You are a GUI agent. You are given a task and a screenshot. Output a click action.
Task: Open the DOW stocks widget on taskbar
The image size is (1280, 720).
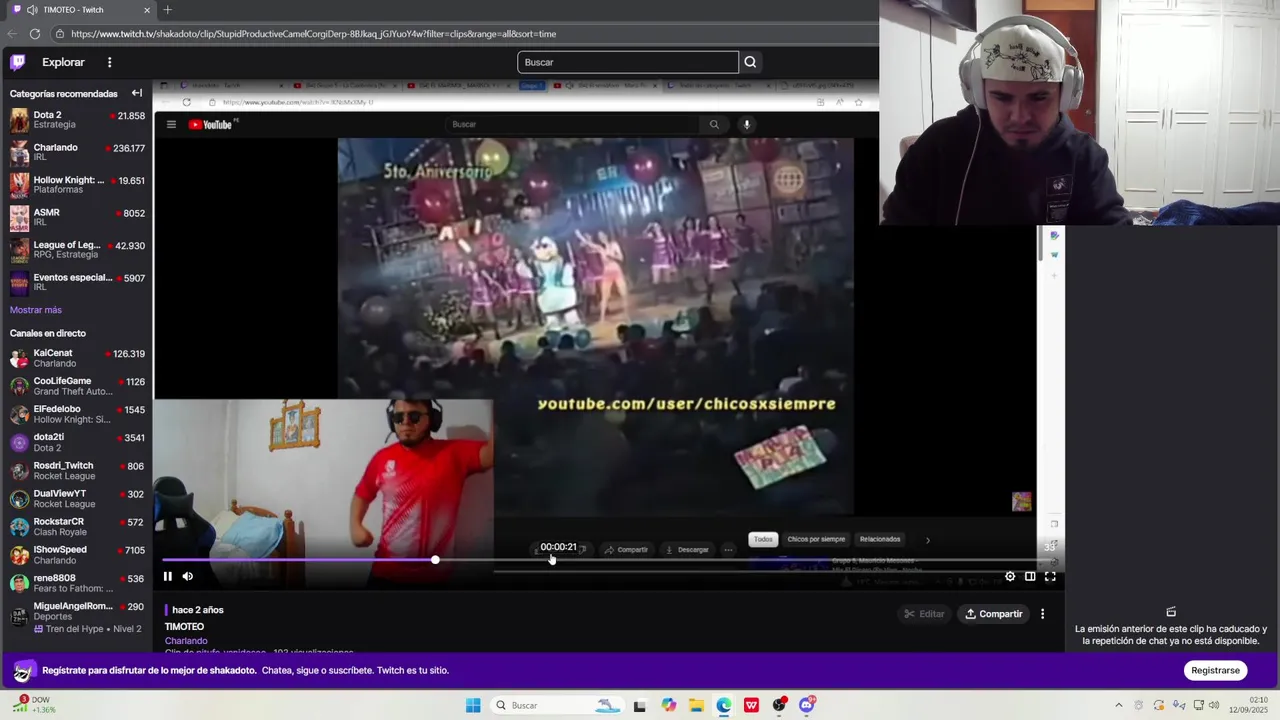(x=32, y=705)
